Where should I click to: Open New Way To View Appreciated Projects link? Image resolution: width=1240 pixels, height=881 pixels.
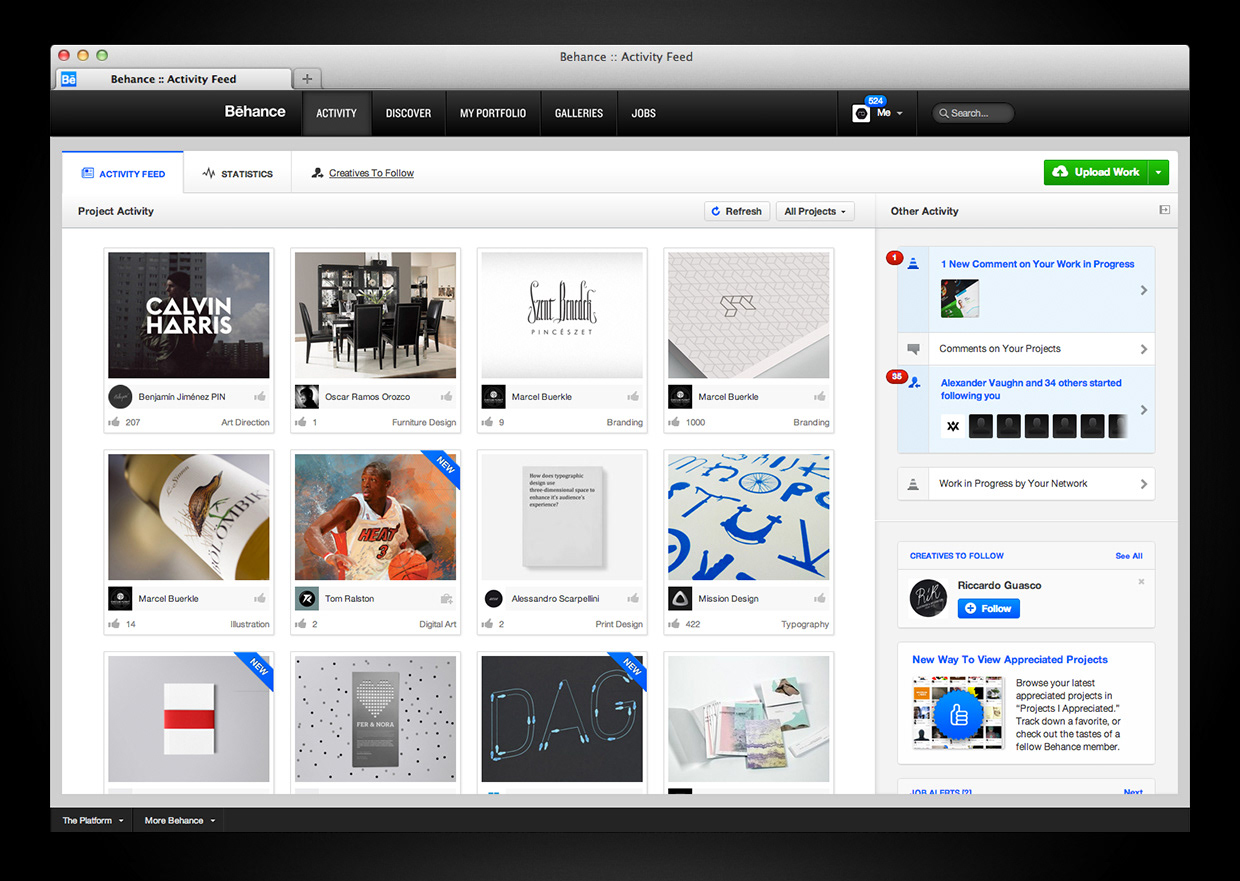(1010, 660)
